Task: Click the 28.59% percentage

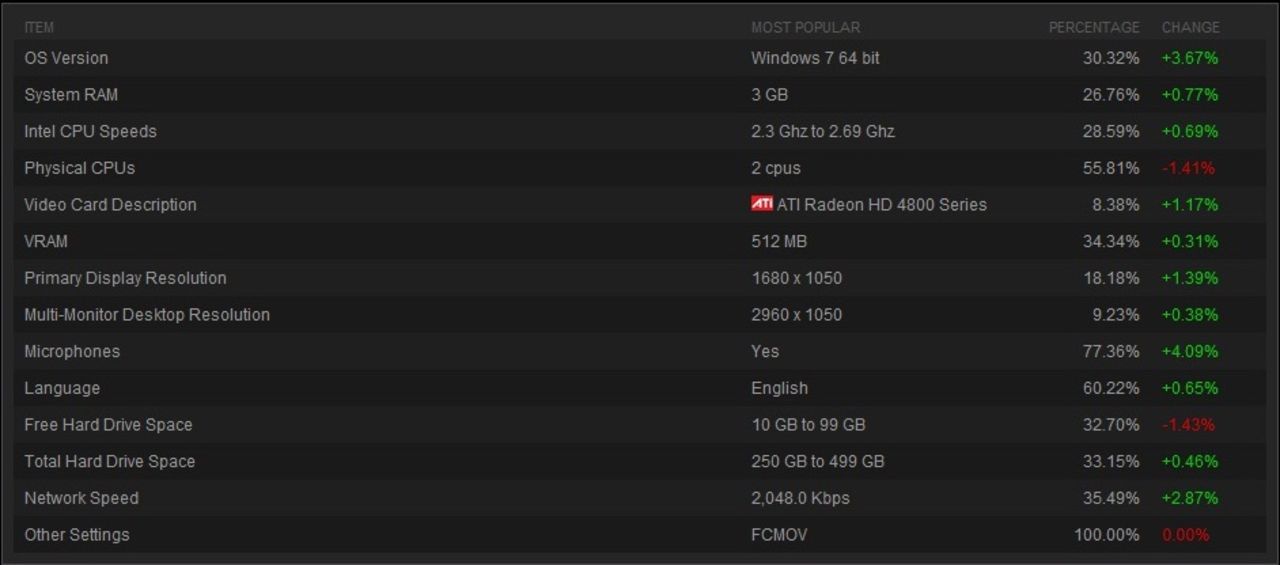Action: pos(1111,131)
